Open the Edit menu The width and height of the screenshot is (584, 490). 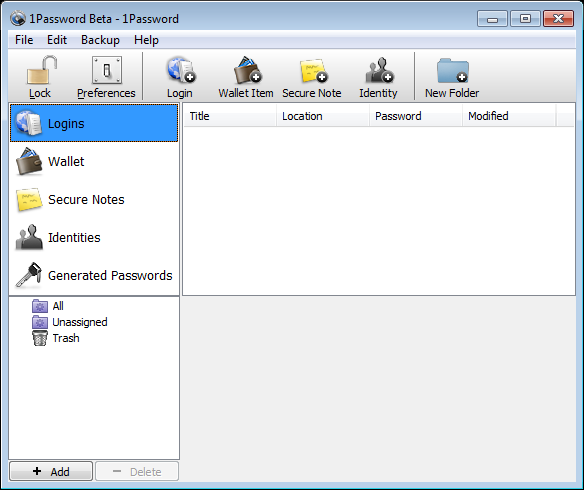point(57,40)
